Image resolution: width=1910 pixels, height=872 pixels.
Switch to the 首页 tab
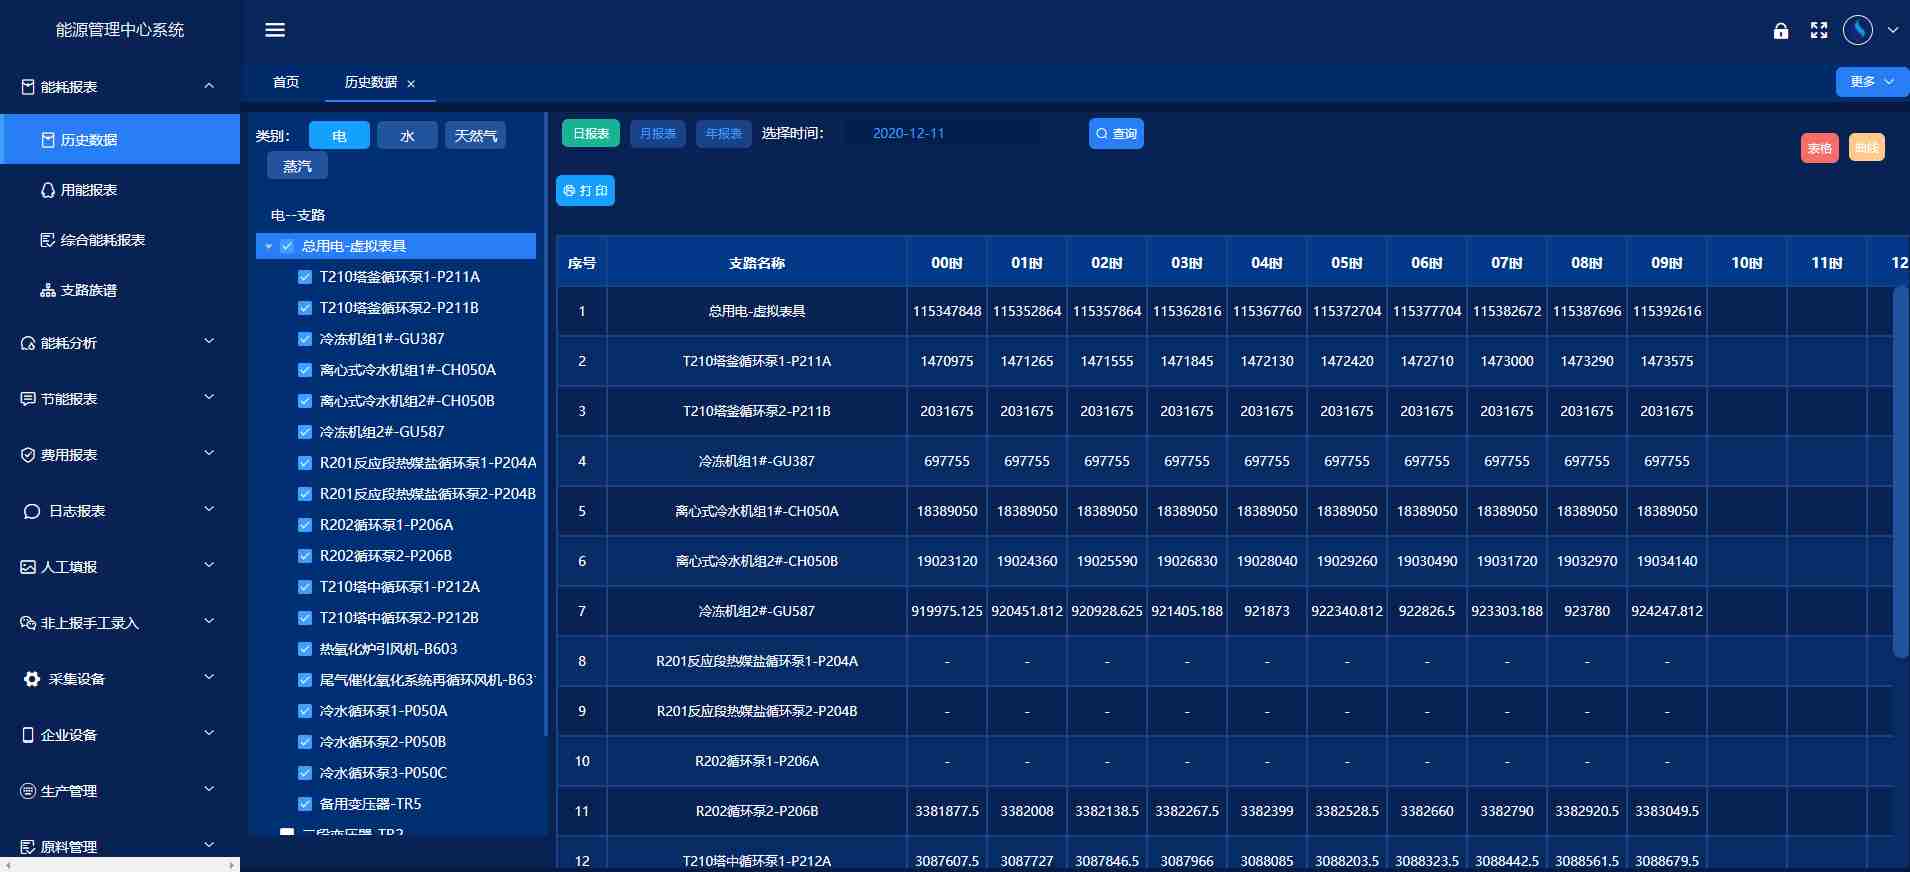pos(286,82)
